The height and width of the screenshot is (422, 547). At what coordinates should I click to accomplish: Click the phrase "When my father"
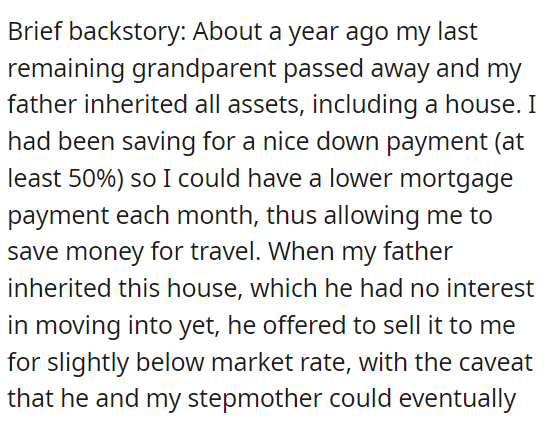click(360, 253)
